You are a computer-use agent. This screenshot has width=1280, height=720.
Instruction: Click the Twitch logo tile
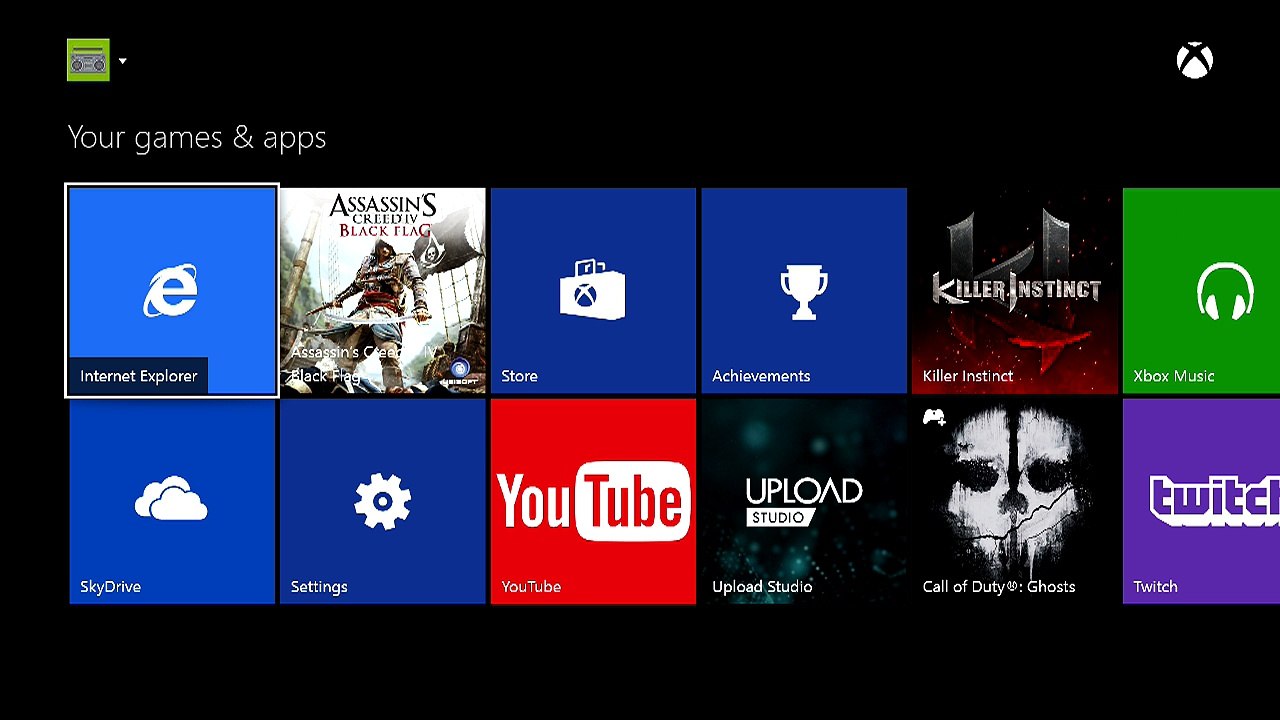tap(1201, 501)
